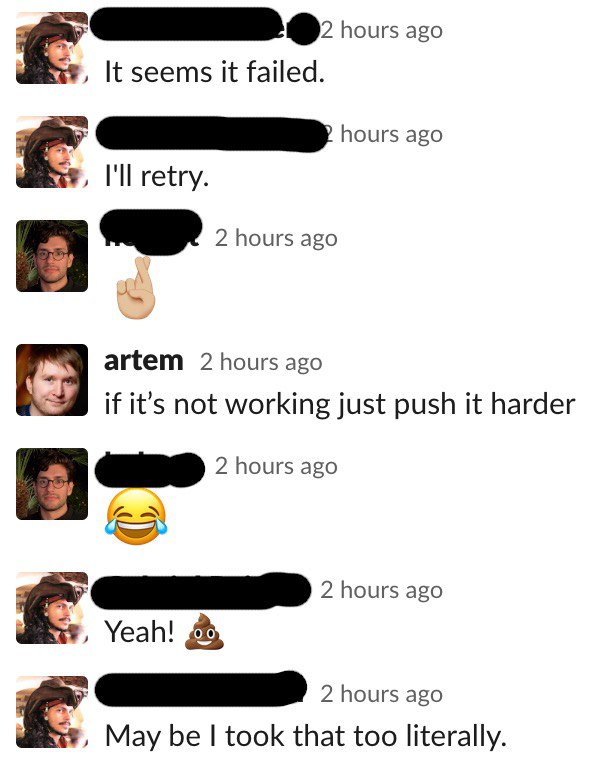Click timestamp above "I'll retry." message
Viewport: 598px width, 760px height.
point(383,134)
